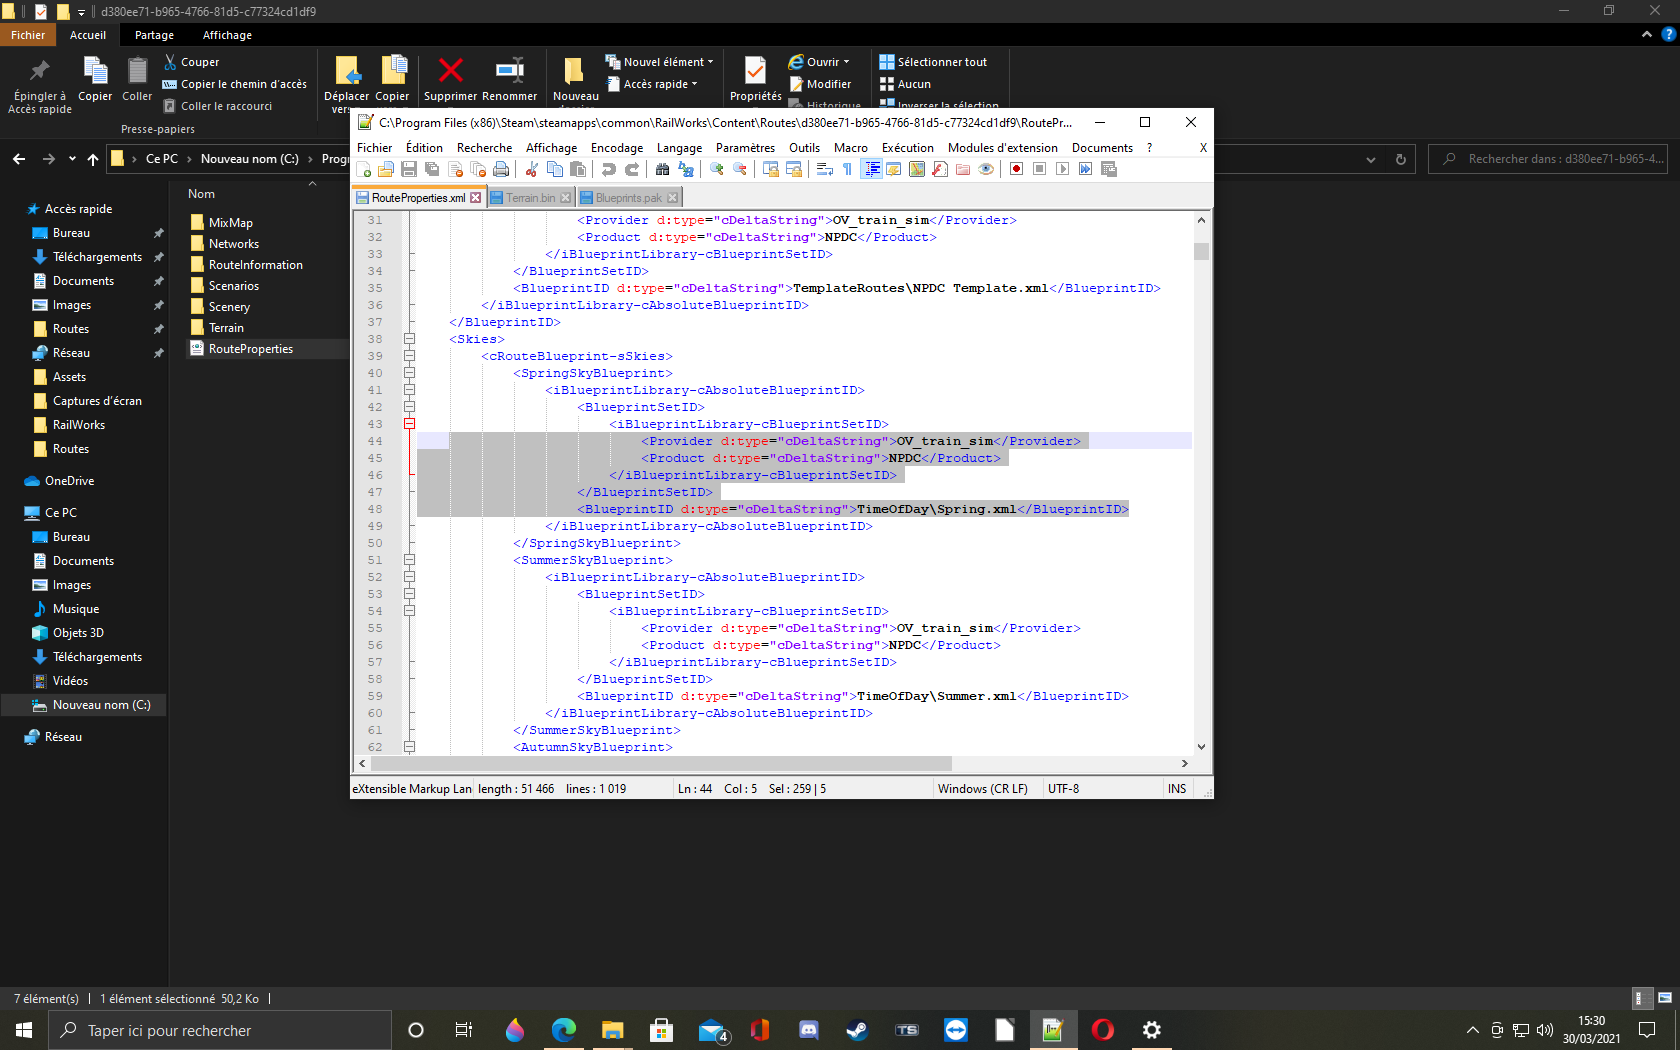
Task: Click the Print toolbar icon in Notepad++
Action: click(501, 169)
